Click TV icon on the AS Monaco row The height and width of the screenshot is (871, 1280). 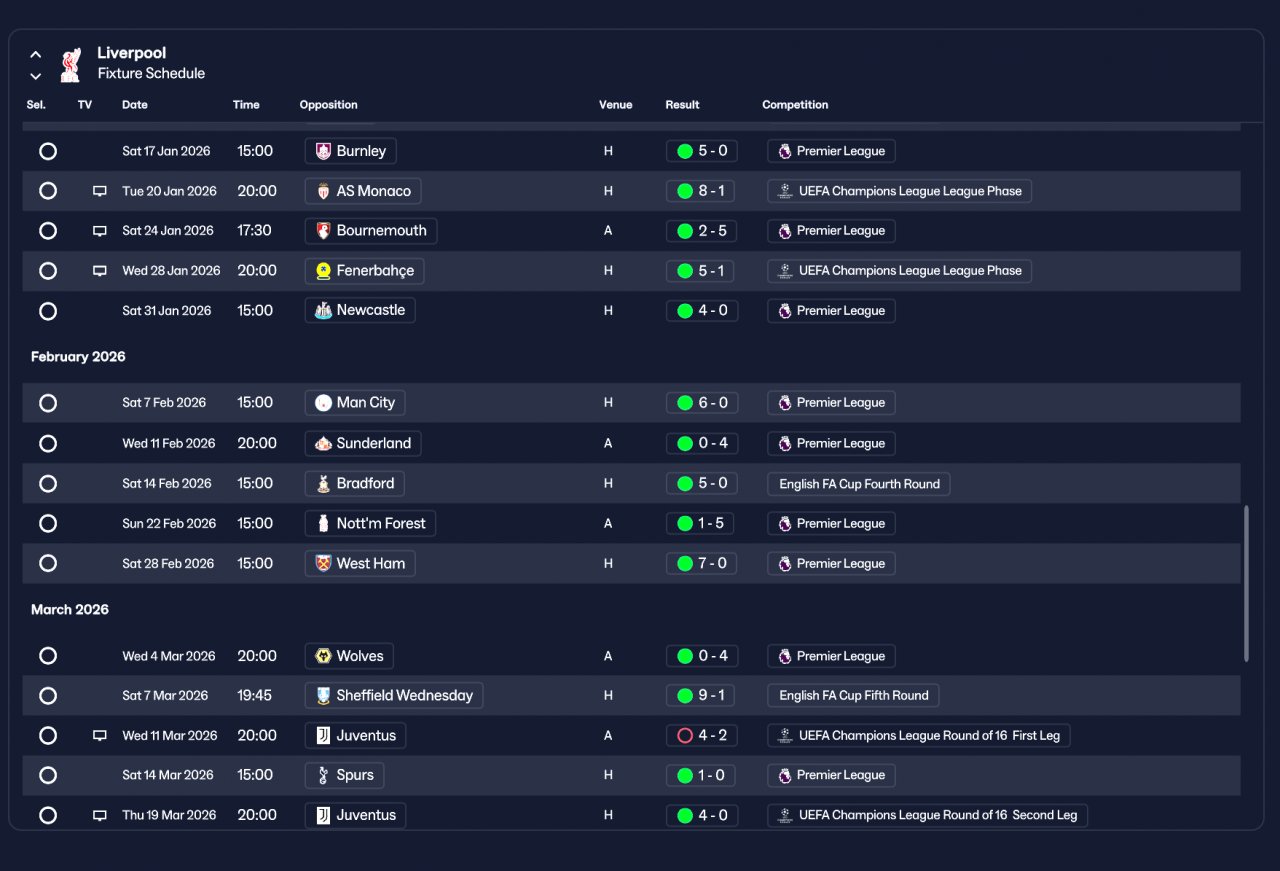point(99,191)
